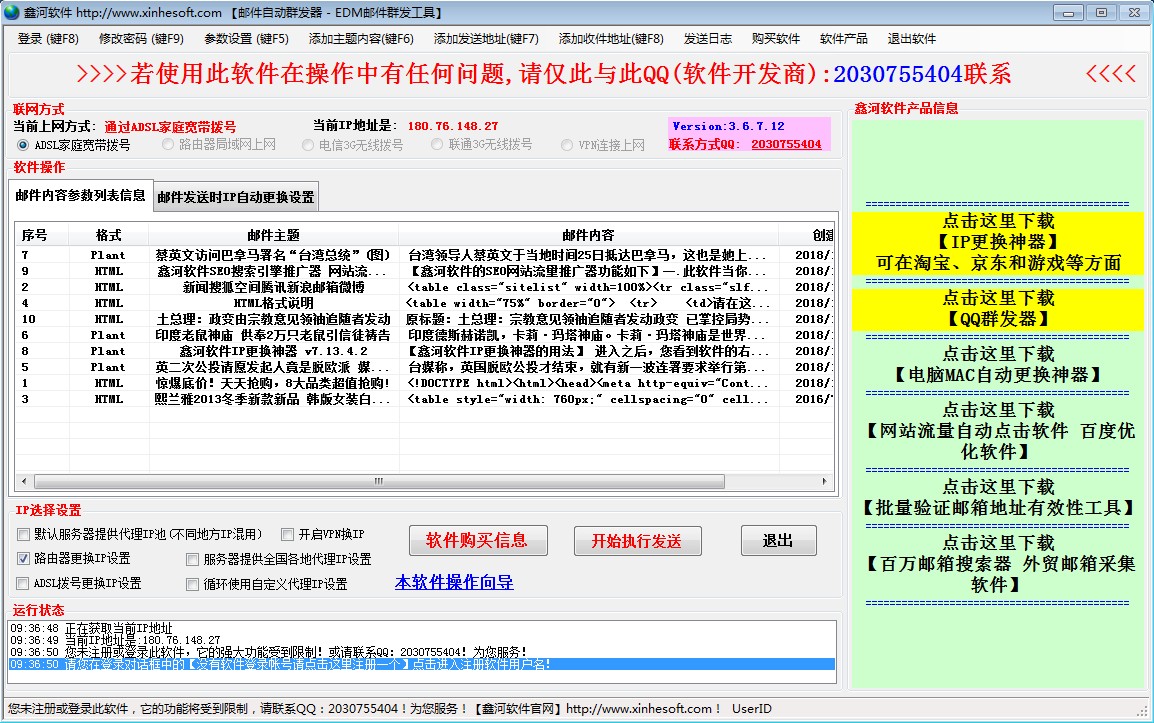
Task: Click right arrow of horizontal scrollbar
Action: [x=824, y=482]
